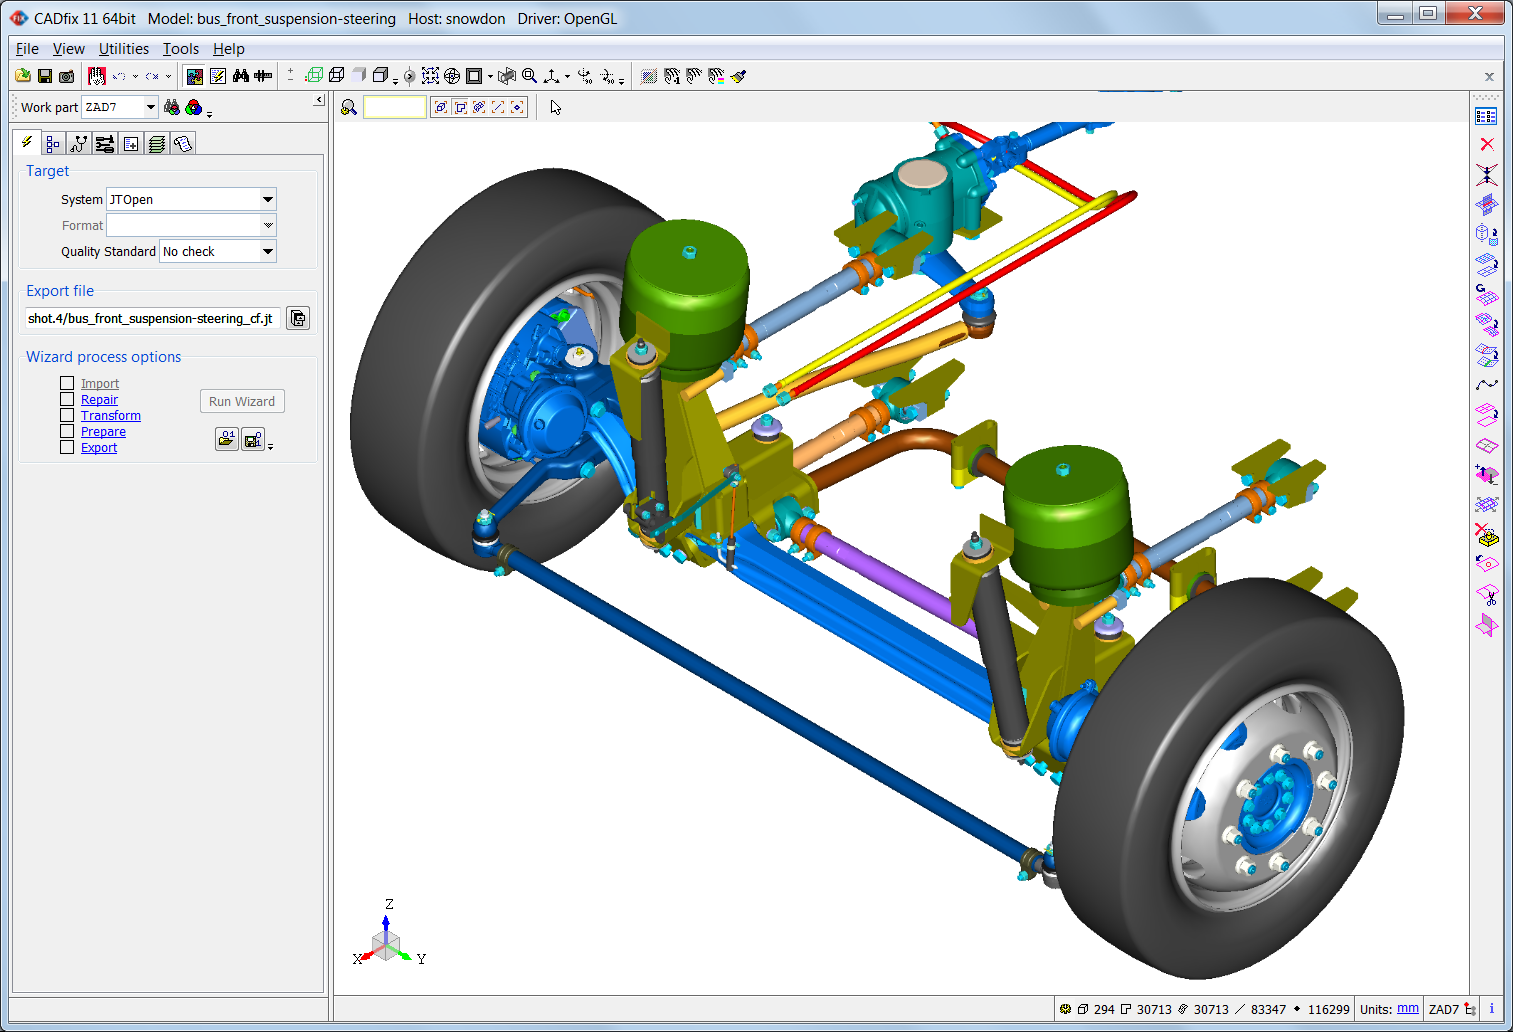1513x1032 pixels.
Task: Open the binoculars Find entities tool
Action: 240,75
